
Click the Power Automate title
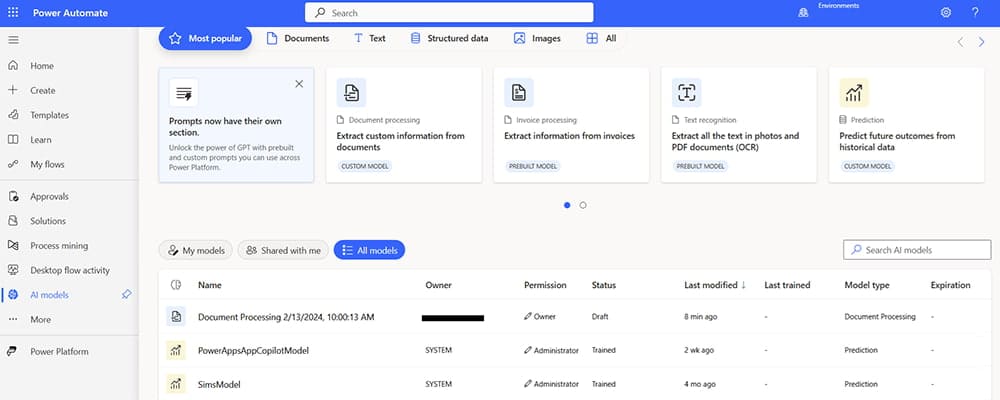click(70, 13)
